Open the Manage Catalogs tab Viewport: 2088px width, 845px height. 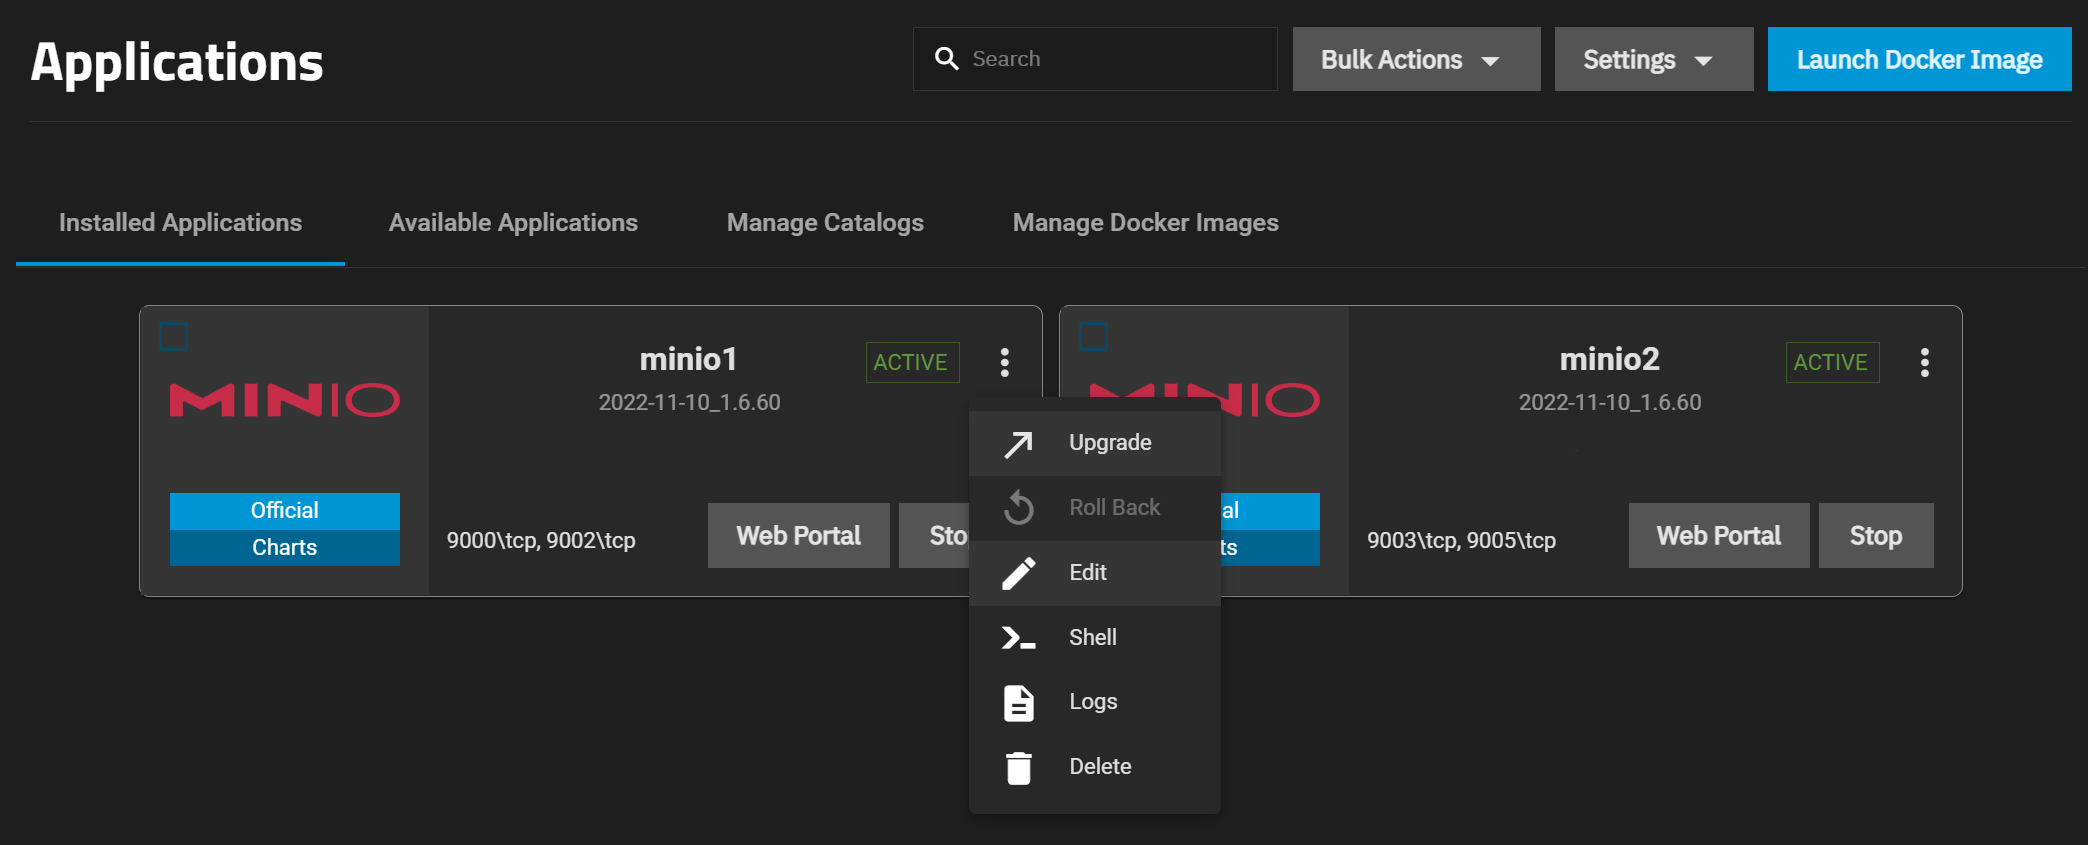[825, 223]
